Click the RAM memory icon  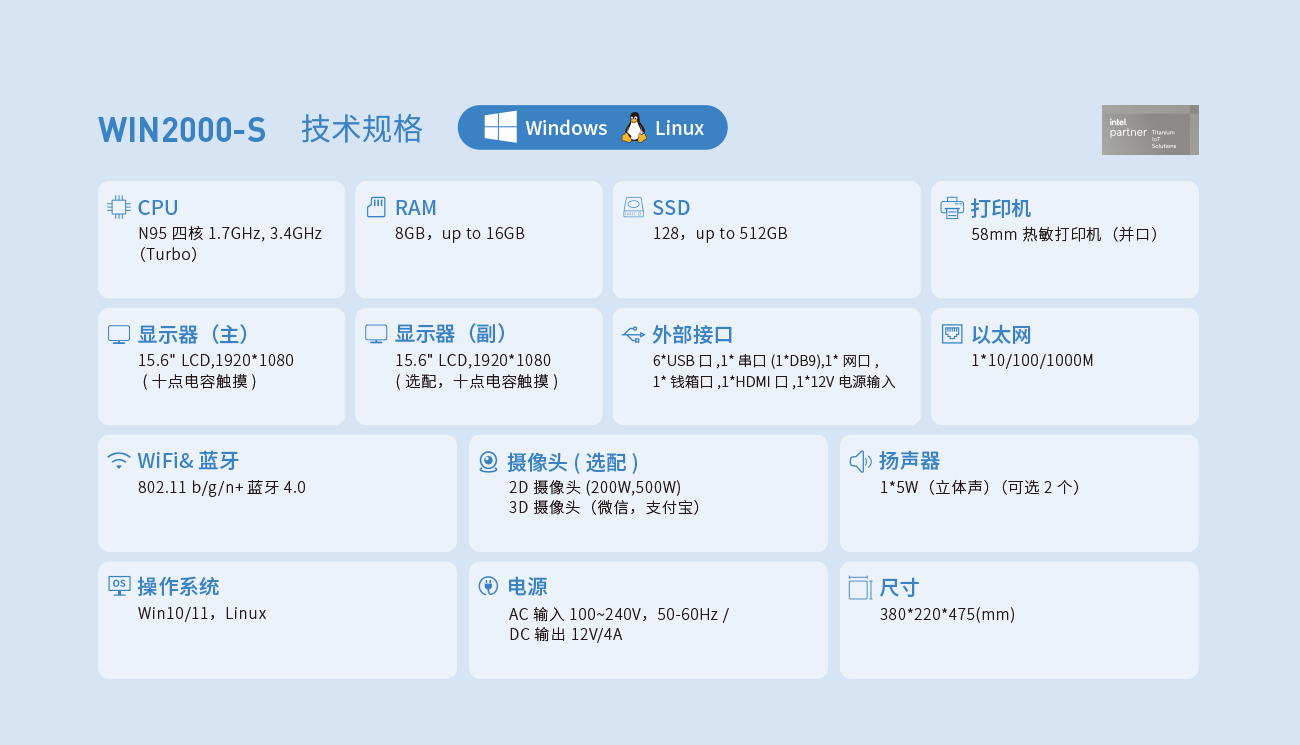point(376,206)
